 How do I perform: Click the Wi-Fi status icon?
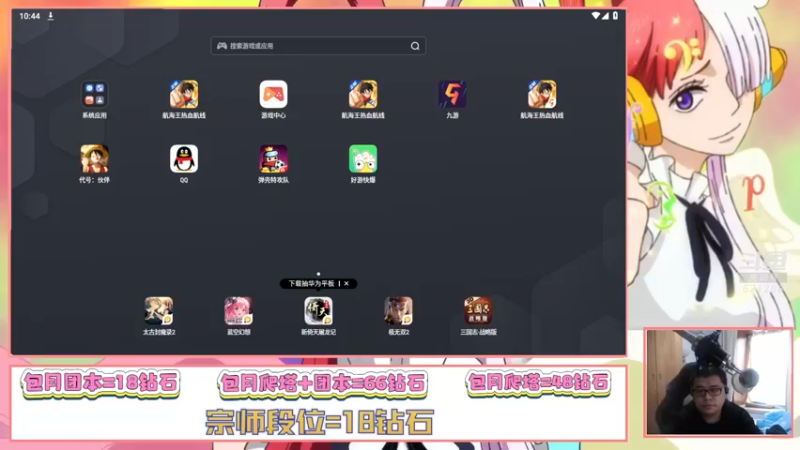(595, 16)
